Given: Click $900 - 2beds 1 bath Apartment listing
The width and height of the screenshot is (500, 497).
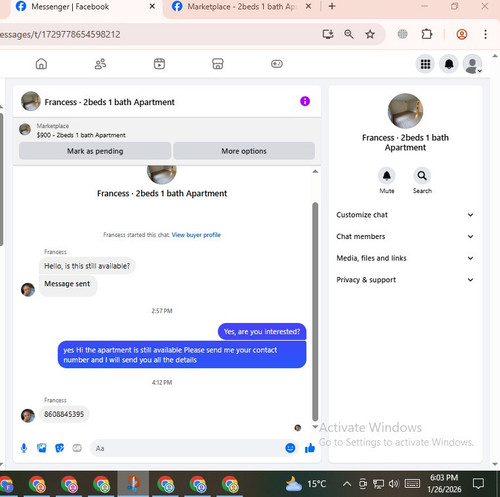Looking at the screenshot, I should coord(81,135).
